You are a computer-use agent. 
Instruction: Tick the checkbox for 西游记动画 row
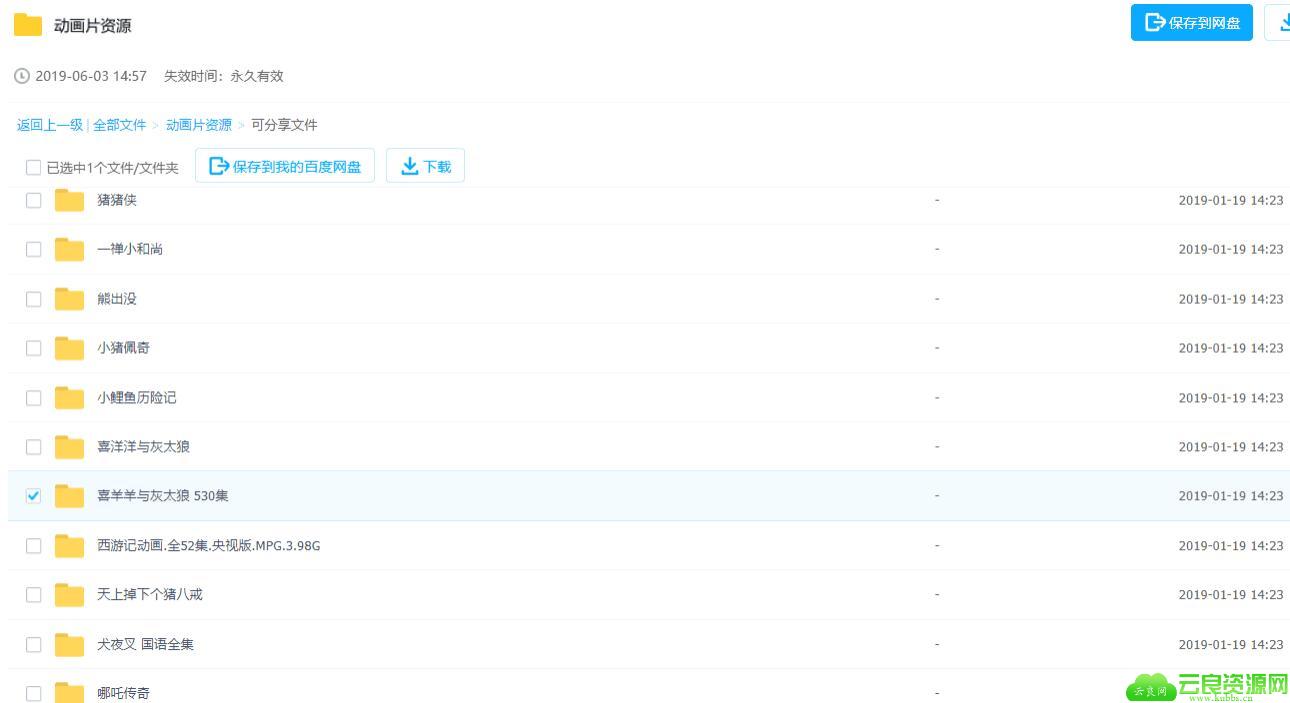tap(33, 546)
